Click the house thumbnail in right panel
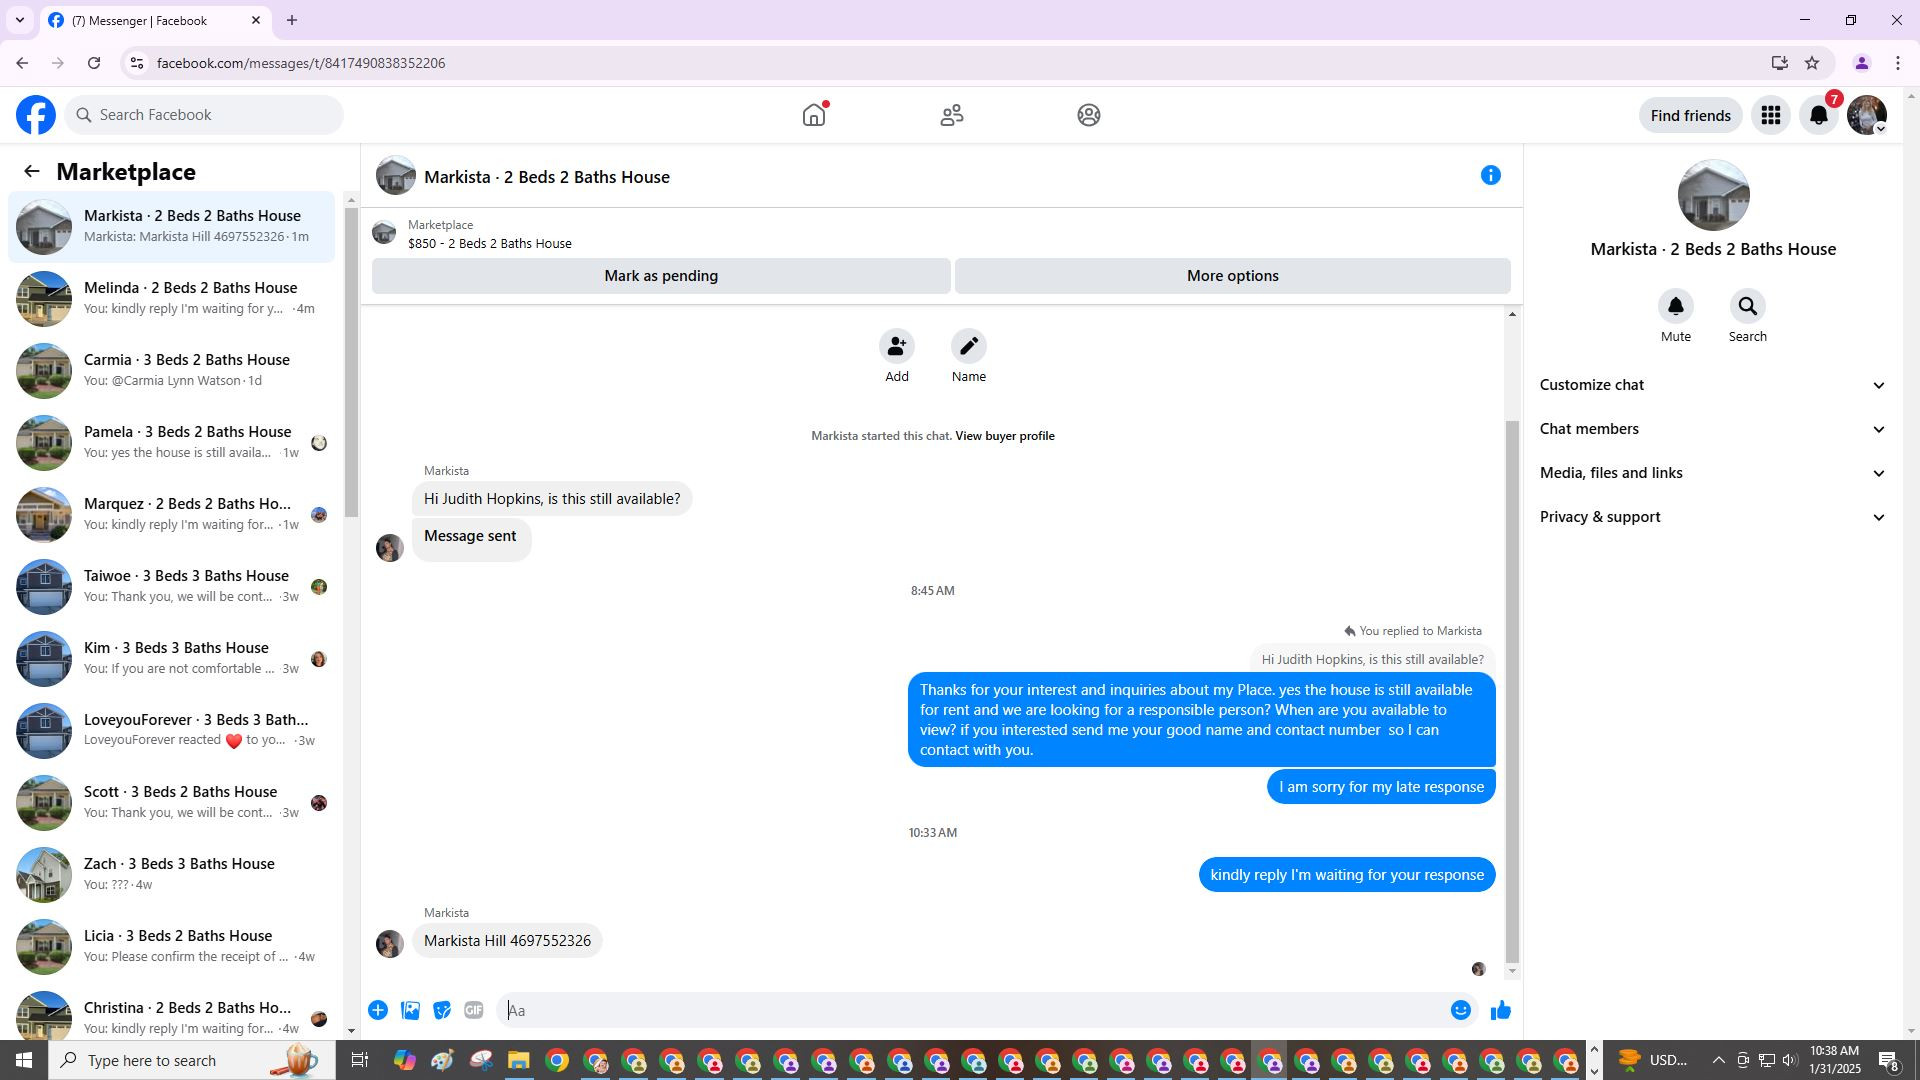 click(1713, 195)
